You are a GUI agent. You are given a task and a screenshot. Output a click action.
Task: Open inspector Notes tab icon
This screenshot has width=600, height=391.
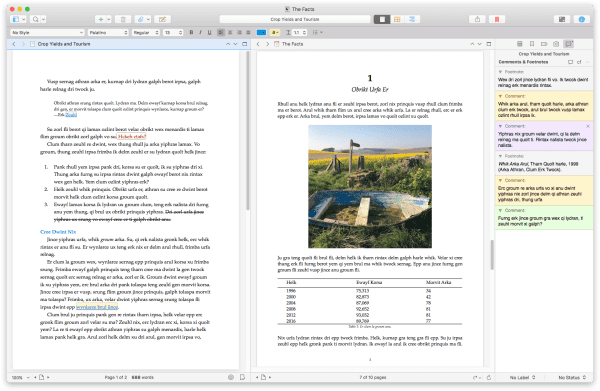point(520,44)
